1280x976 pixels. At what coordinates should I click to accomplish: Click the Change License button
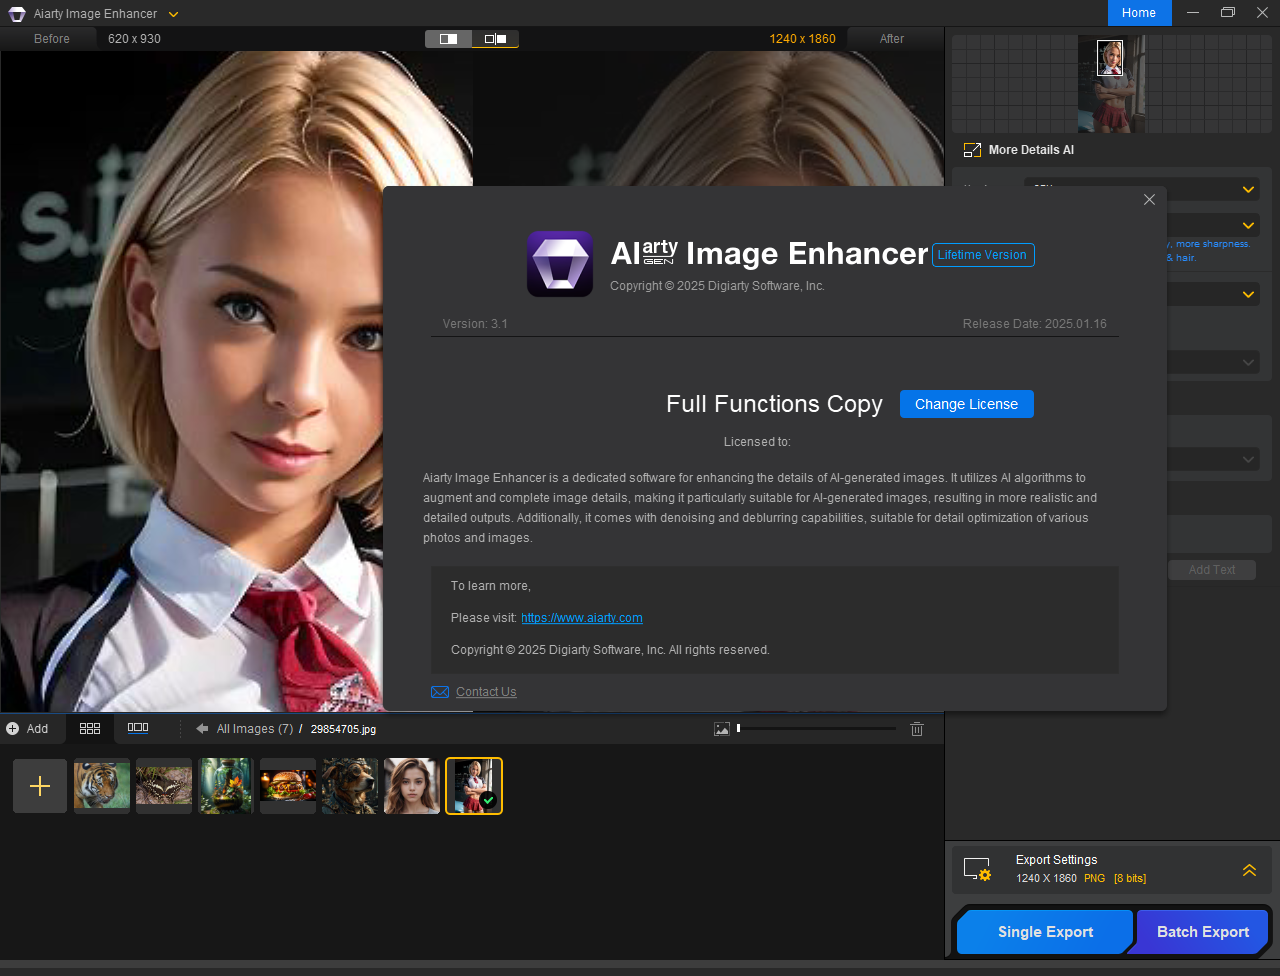click(x=966, y=404)
